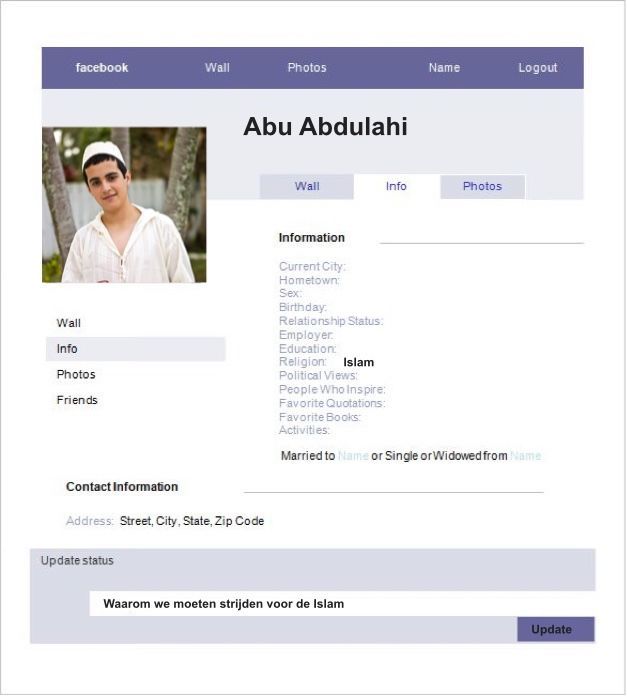Open Photos from the top navigation bar
Screen dimensions: 627x697
[x=307, y=68]
